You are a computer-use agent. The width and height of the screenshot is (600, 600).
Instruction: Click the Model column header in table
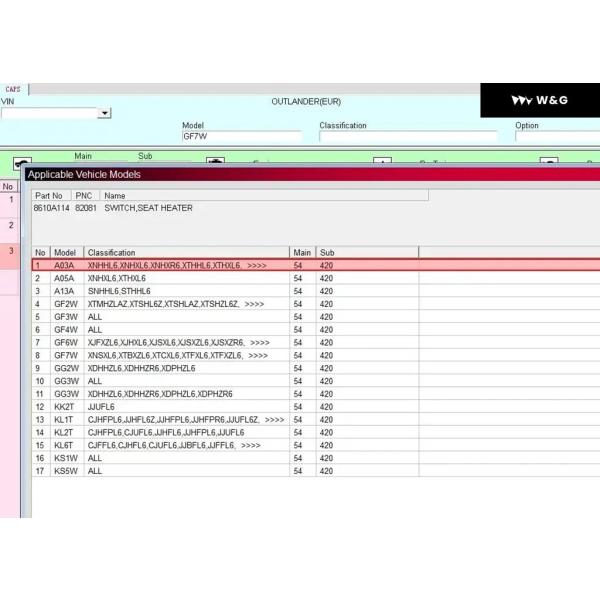point(67,253)
